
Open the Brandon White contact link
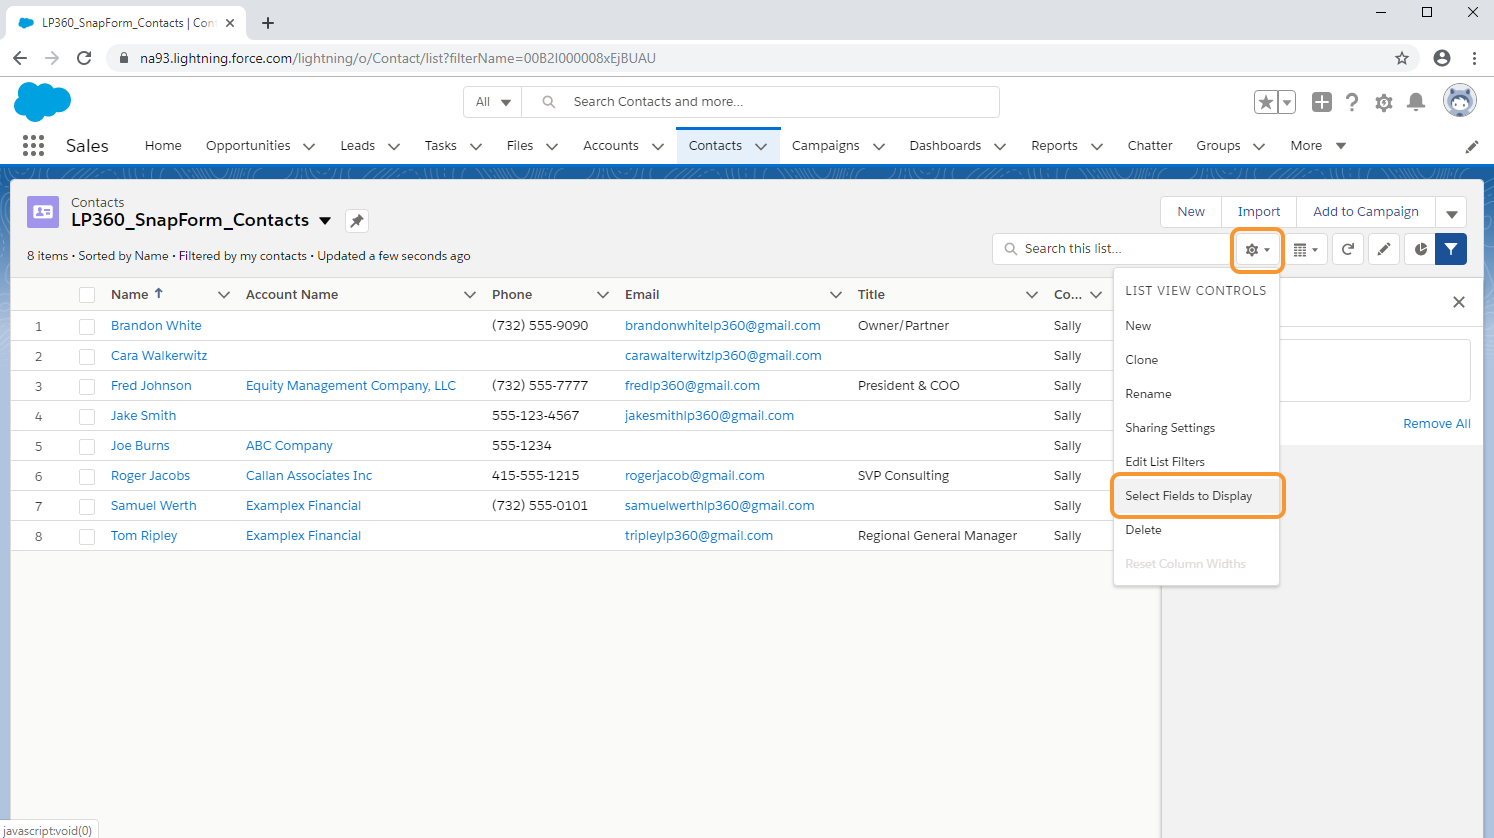click(156, 326)
